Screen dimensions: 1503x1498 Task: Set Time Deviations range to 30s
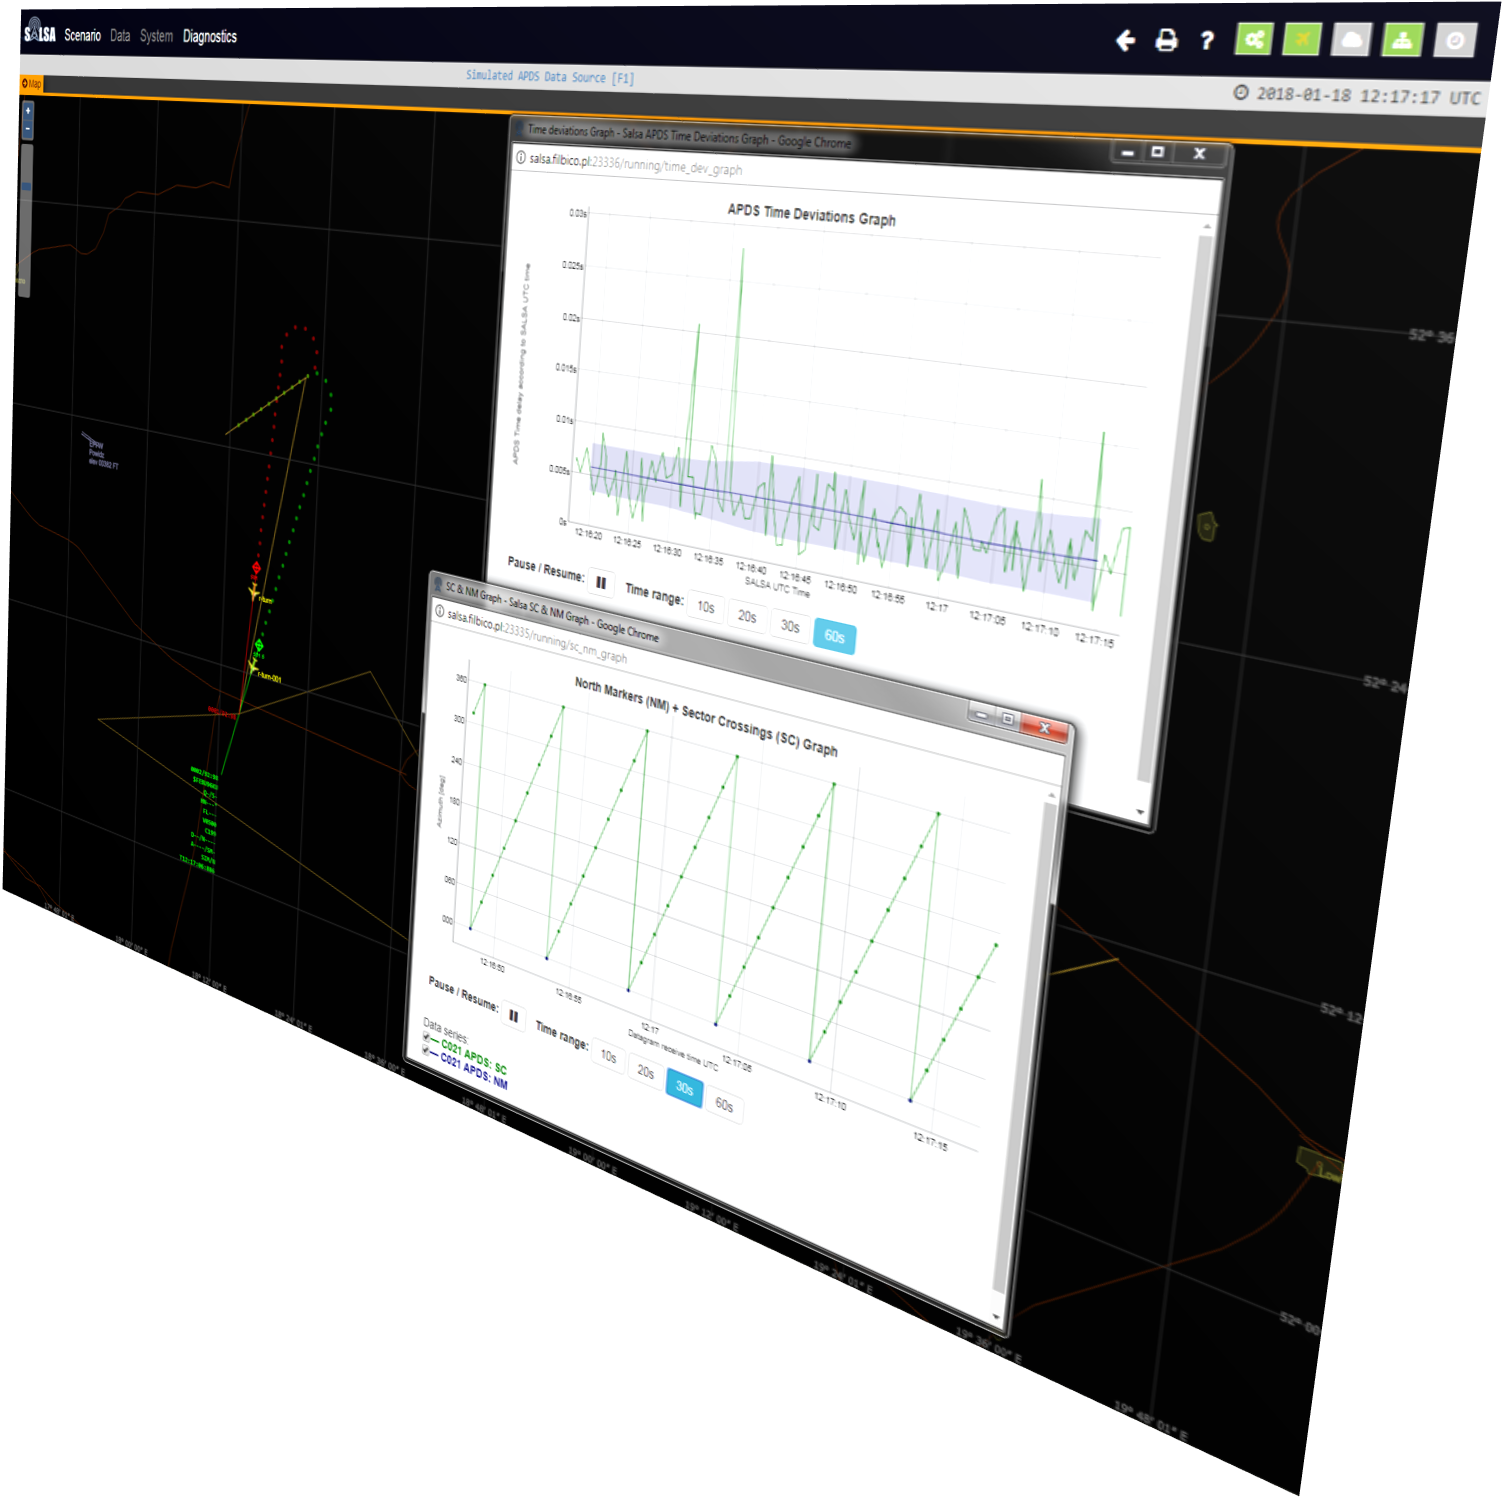click(790, 626)
